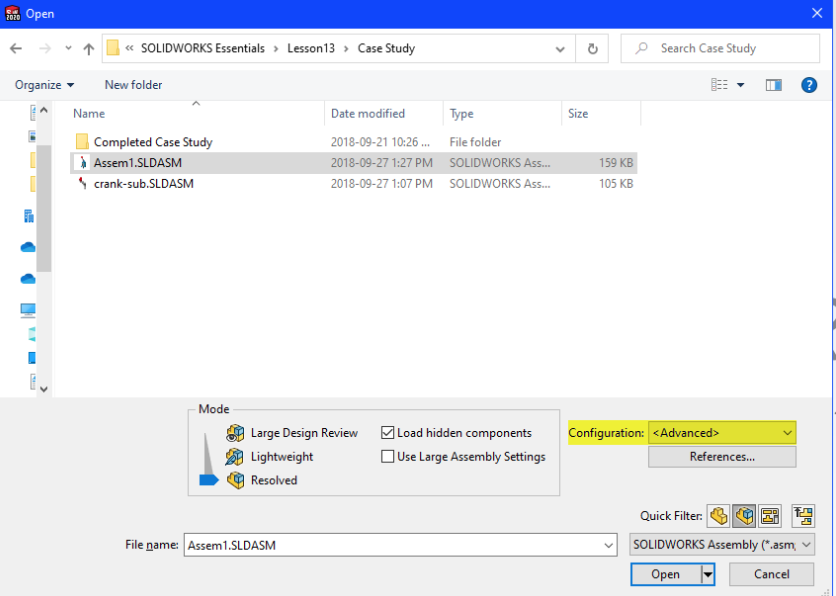Click the Large Design Review label
This screenshot has height=596, width=836.
click(304, 433)
